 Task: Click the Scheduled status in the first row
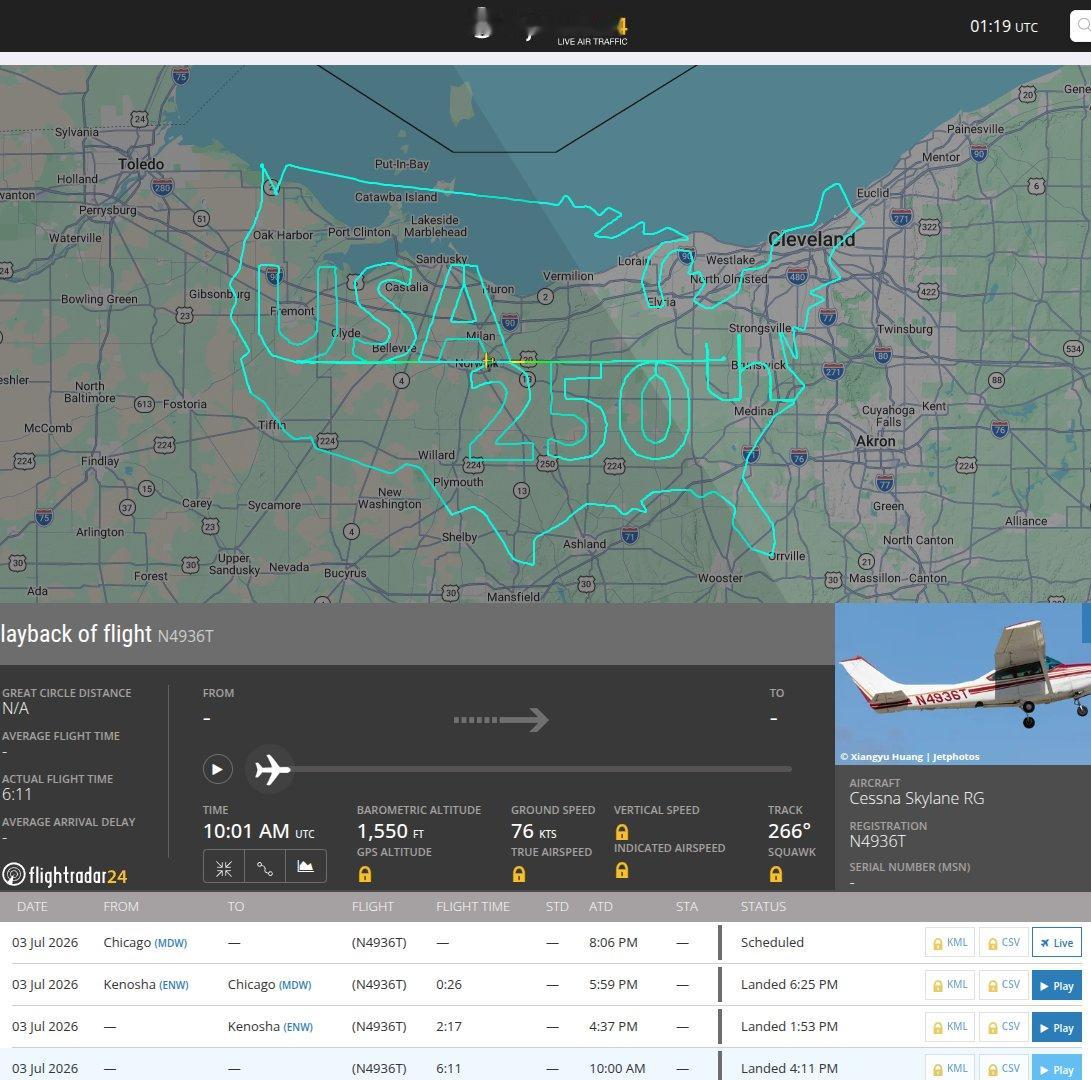coord(772,942)
